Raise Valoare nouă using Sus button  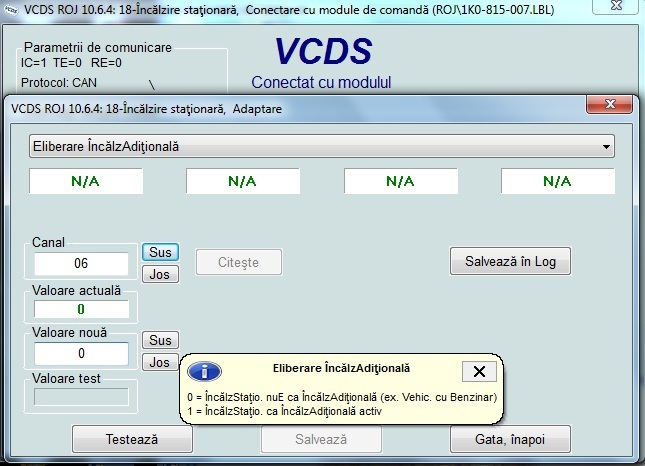tap(160, 340)
